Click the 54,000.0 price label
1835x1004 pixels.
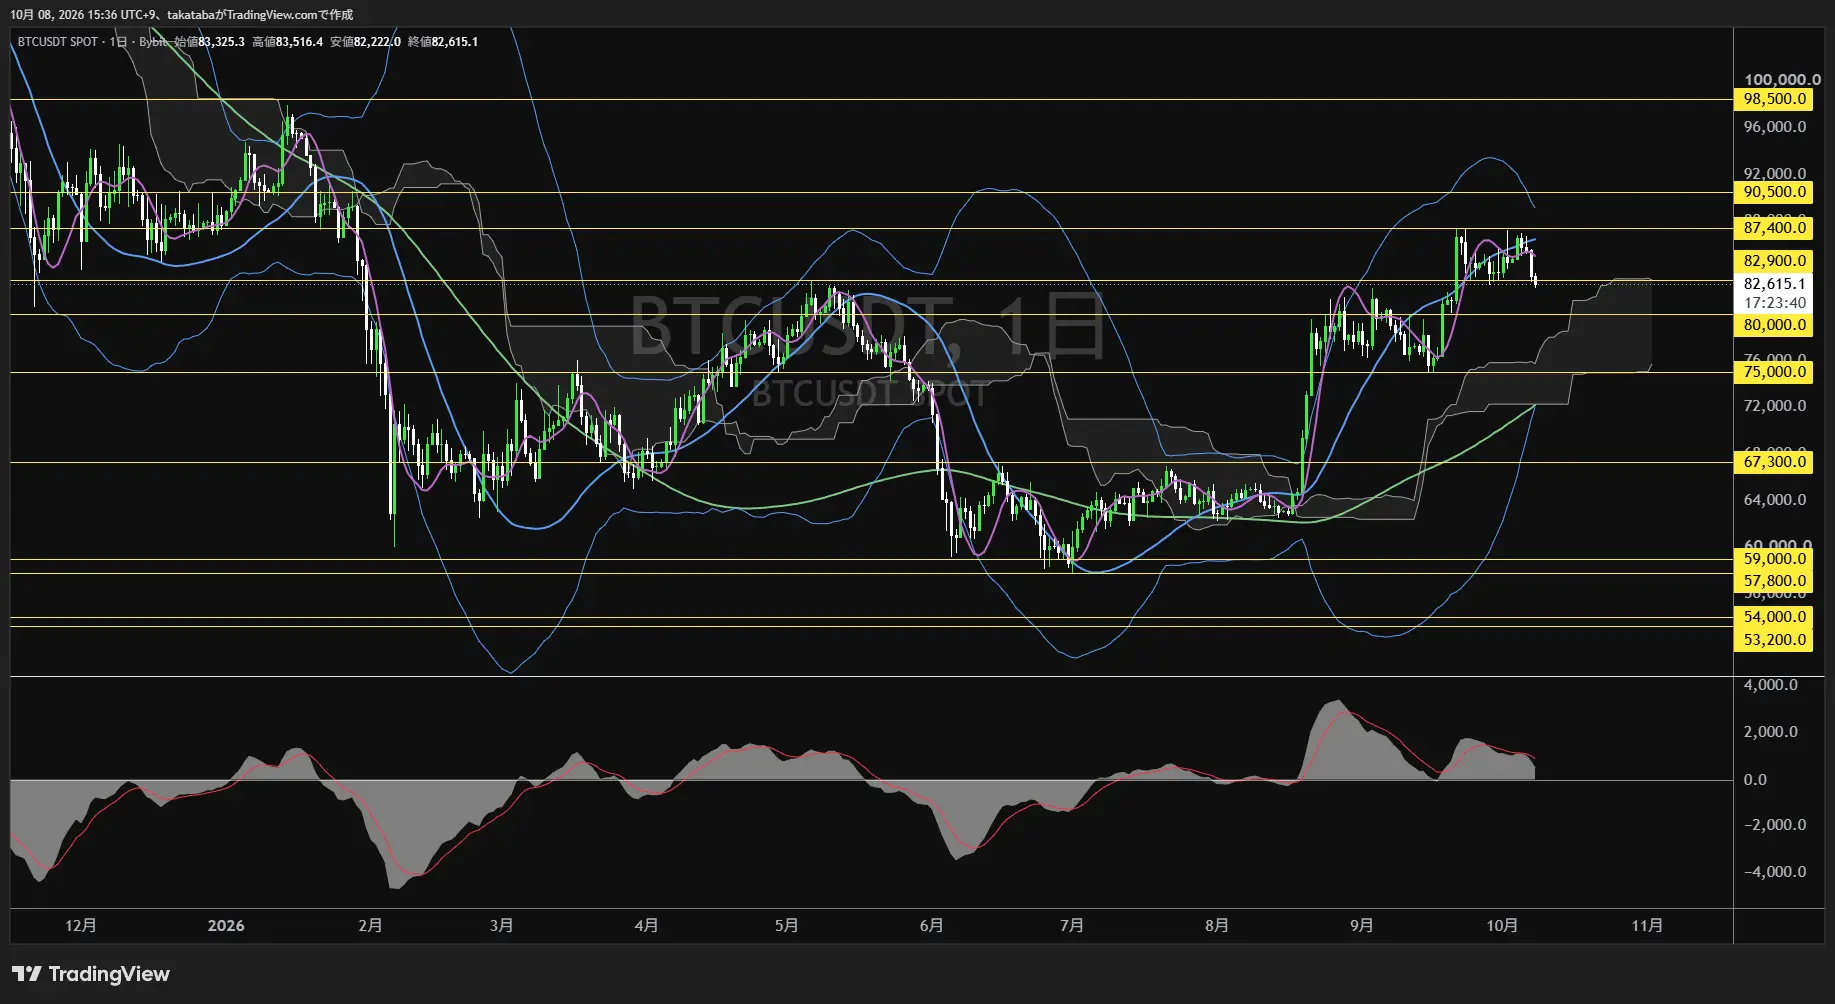click(x=1774, y=617)
